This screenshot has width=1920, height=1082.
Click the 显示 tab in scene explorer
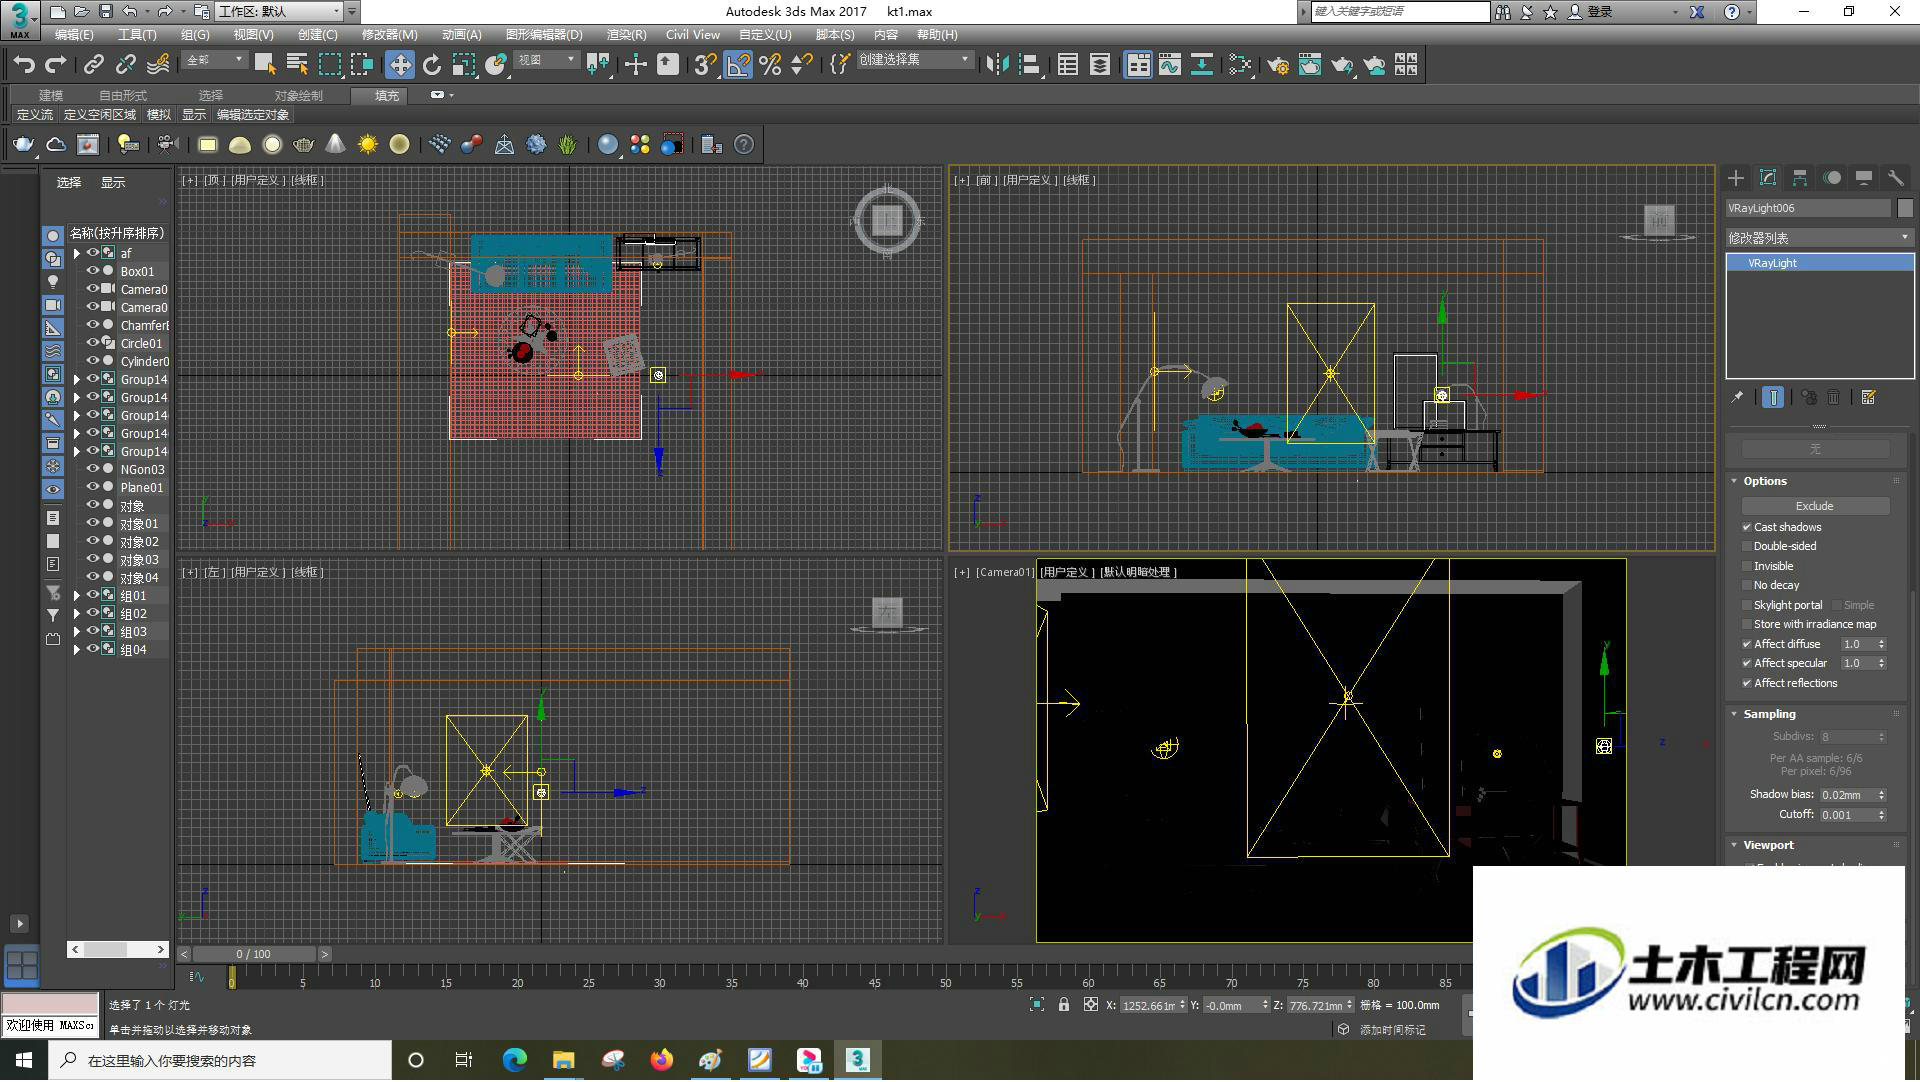(112, 183)
